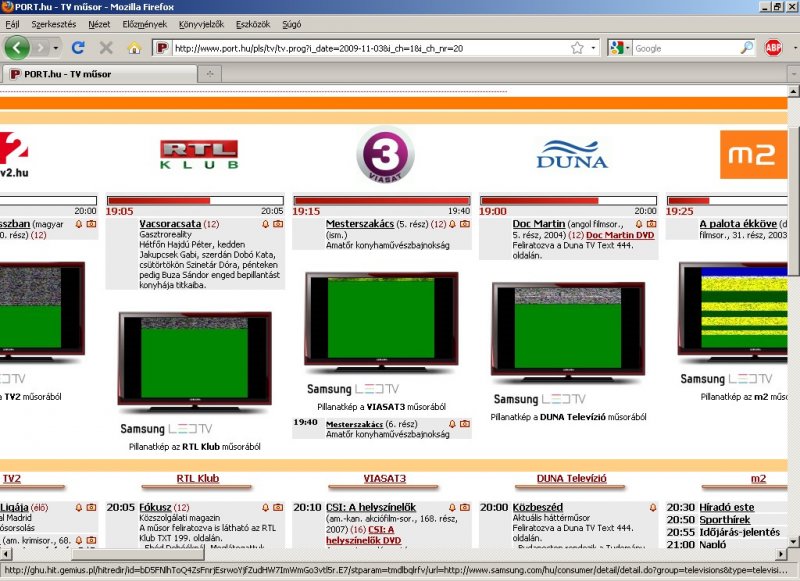The height and width of the screenshot is (581, 800).
Task: Click the Adblock Plus ABP icon
Action: 773,48
